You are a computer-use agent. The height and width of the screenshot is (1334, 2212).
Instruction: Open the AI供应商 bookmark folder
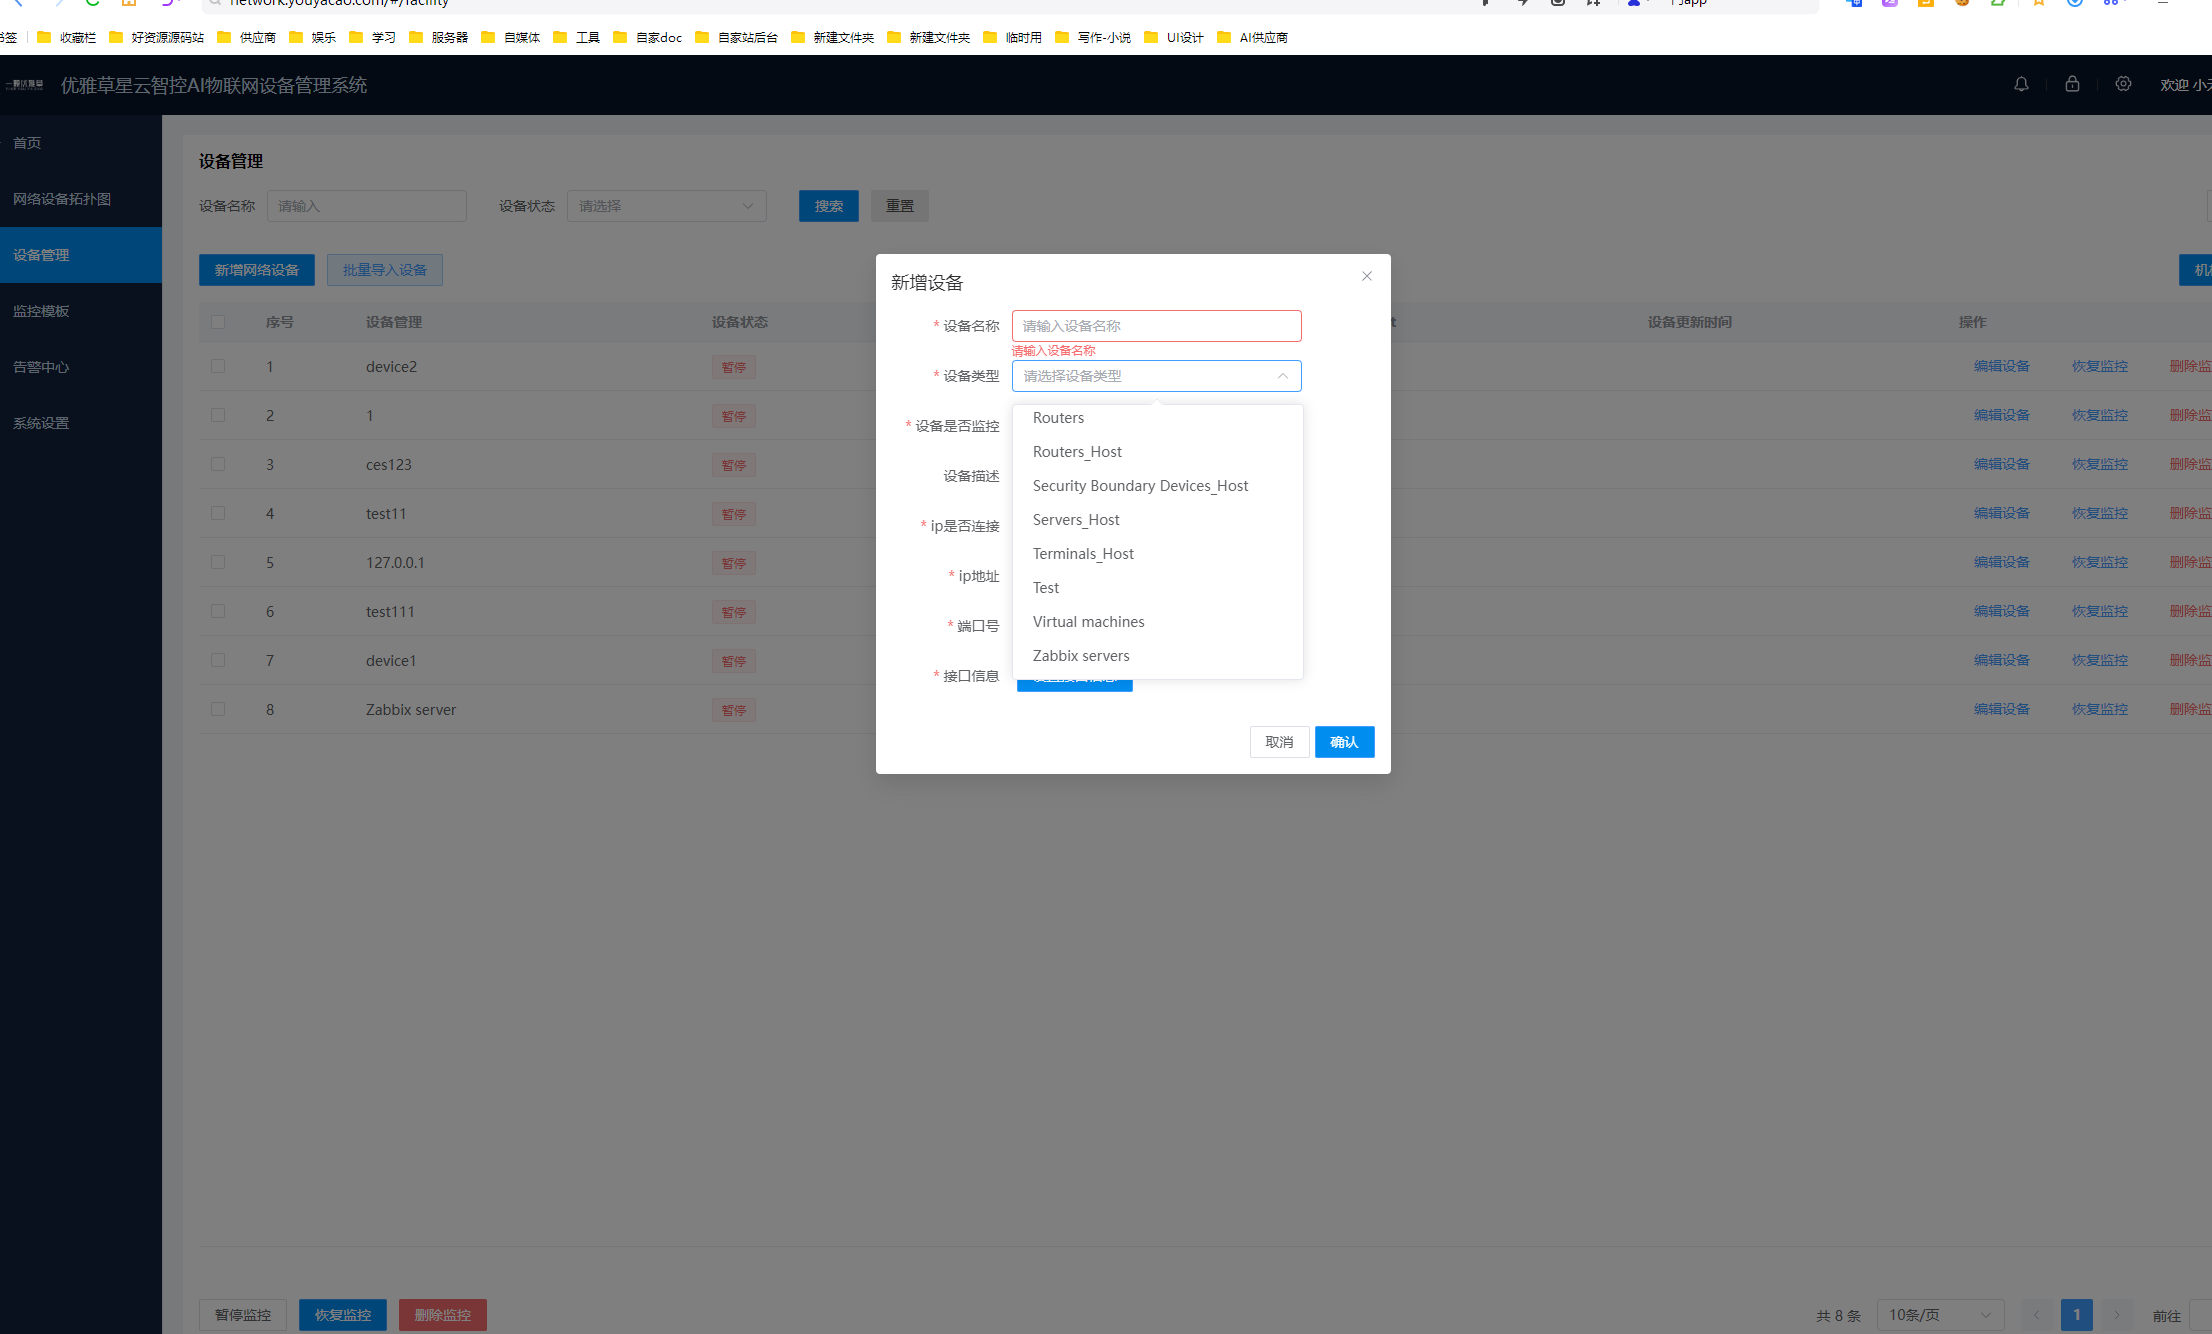(x=1252, y=38)
